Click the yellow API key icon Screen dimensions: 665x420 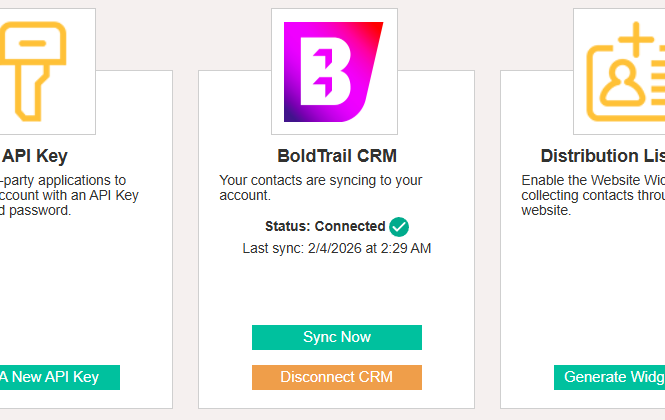coord(32,71)
